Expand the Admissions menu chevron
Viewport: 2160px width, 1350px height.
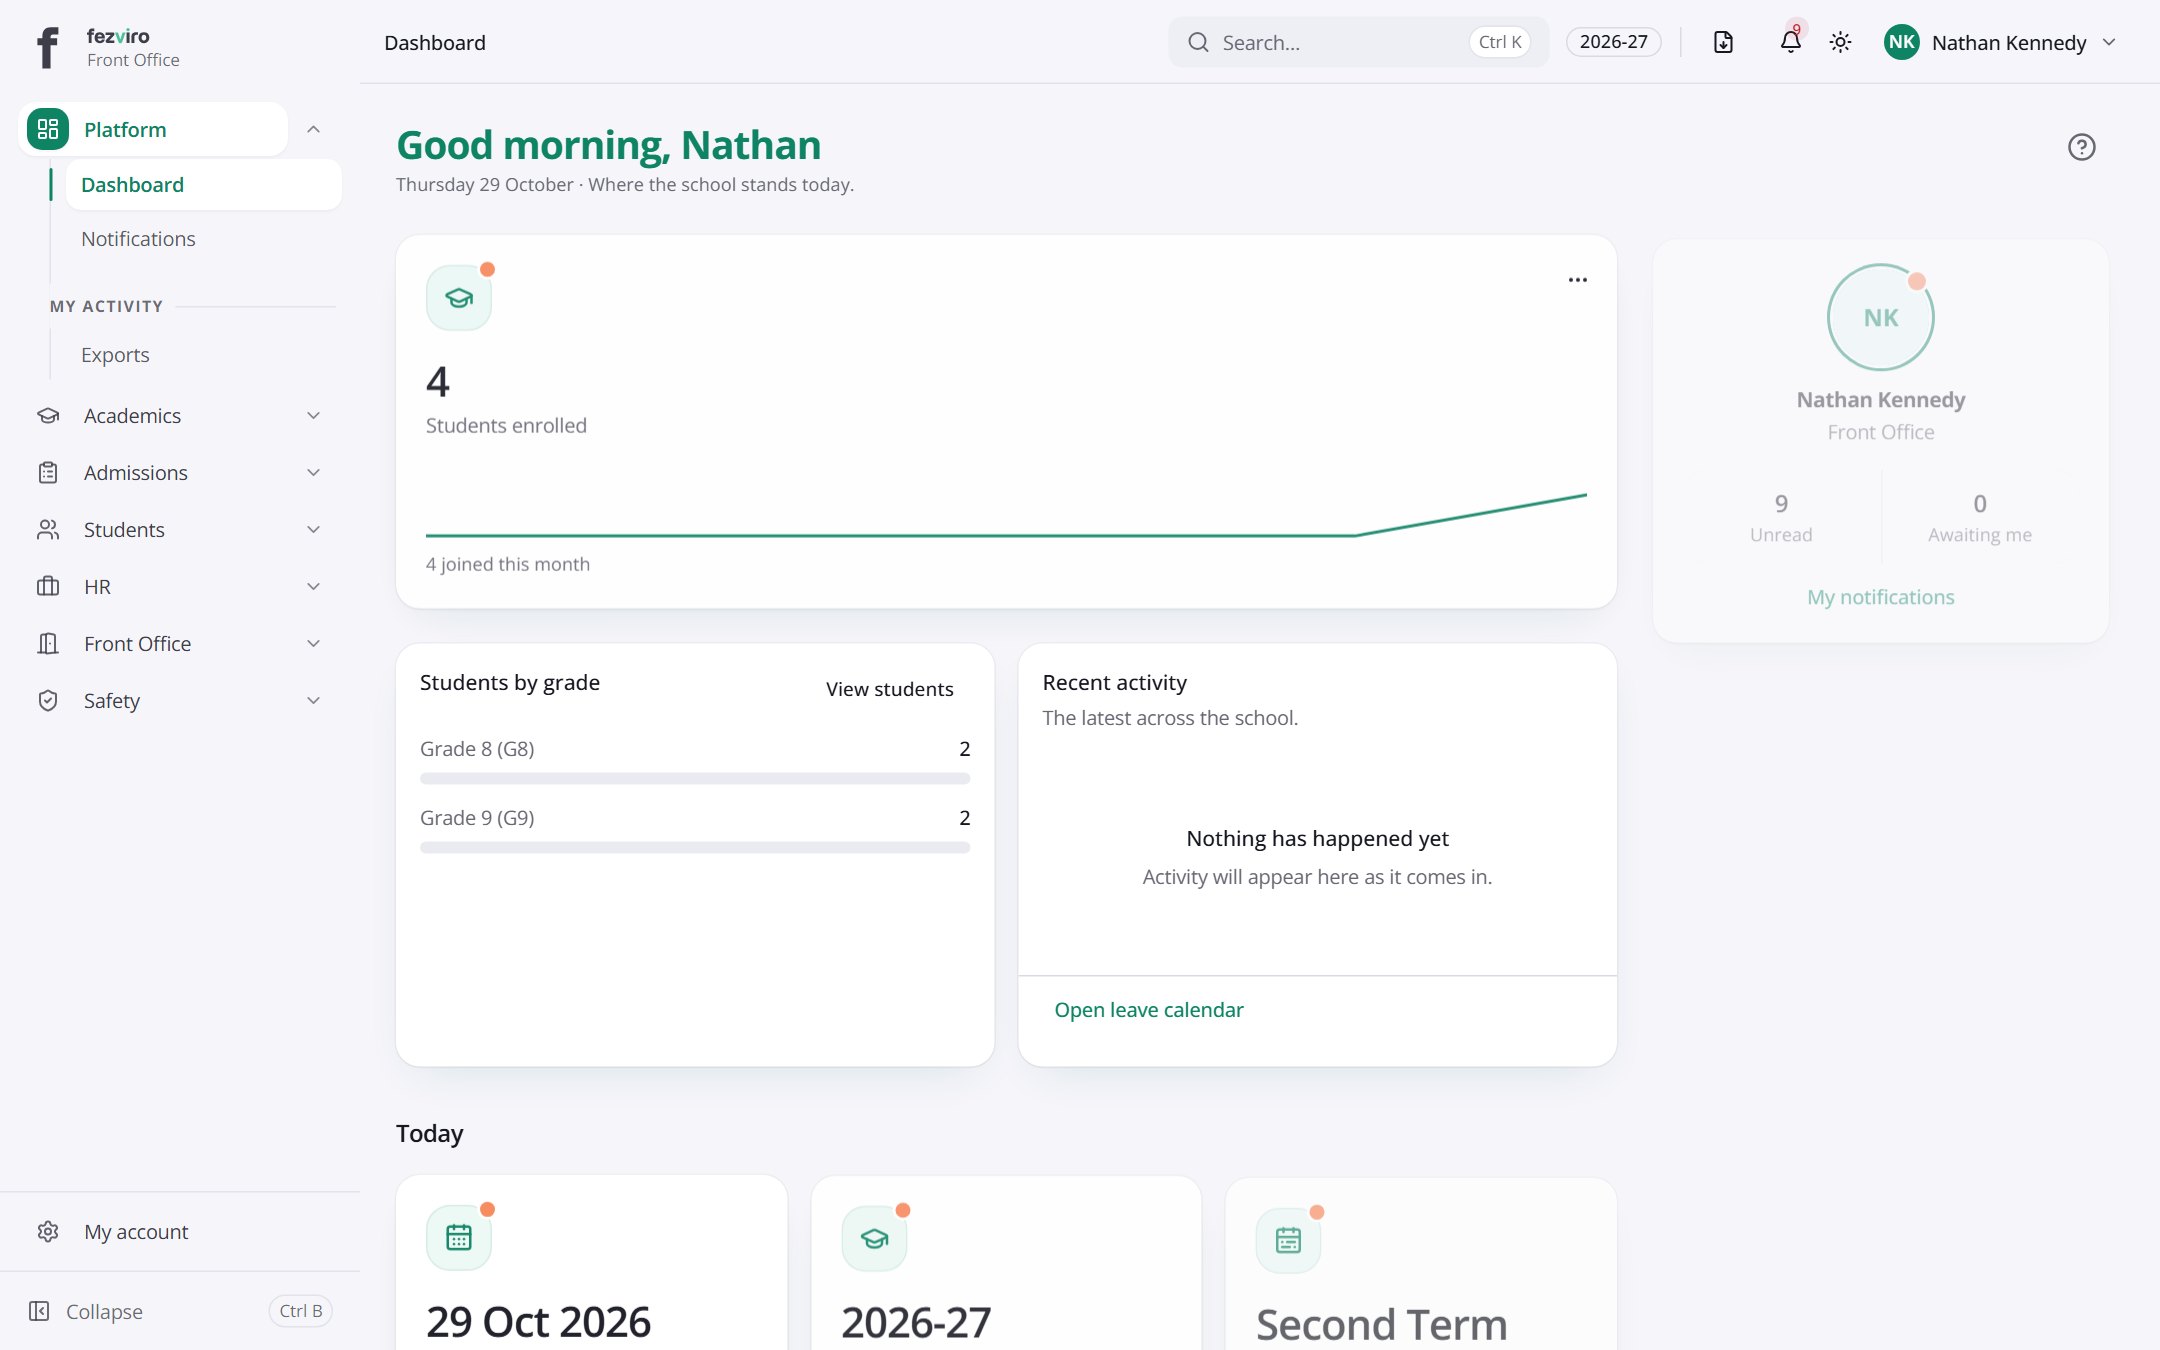pos(313,472)
